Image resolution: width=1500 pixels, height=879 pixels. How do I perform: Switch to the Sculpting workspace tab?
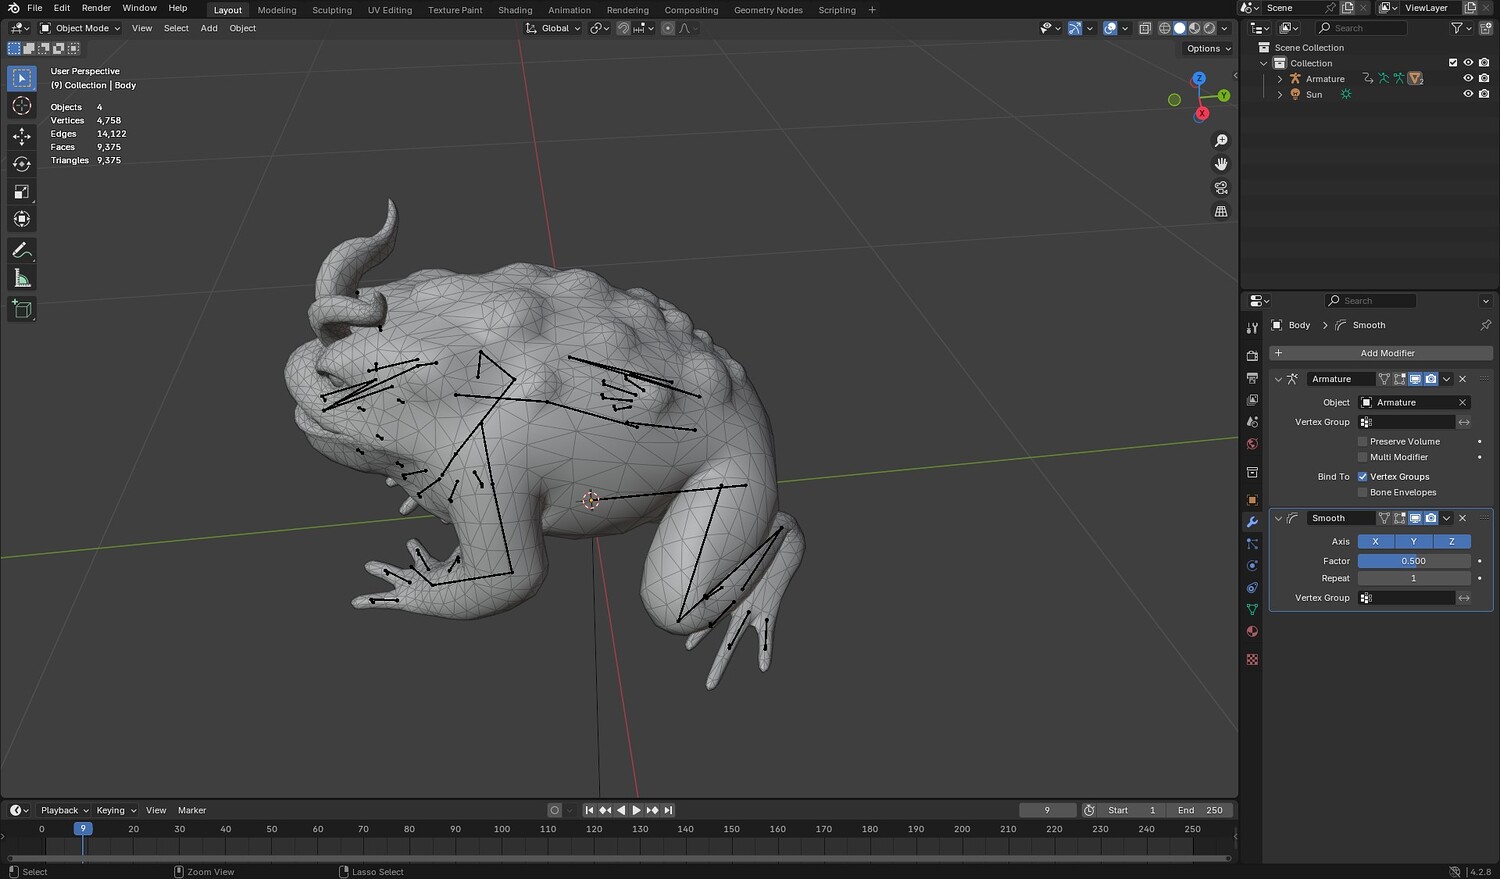coord(331,10)
